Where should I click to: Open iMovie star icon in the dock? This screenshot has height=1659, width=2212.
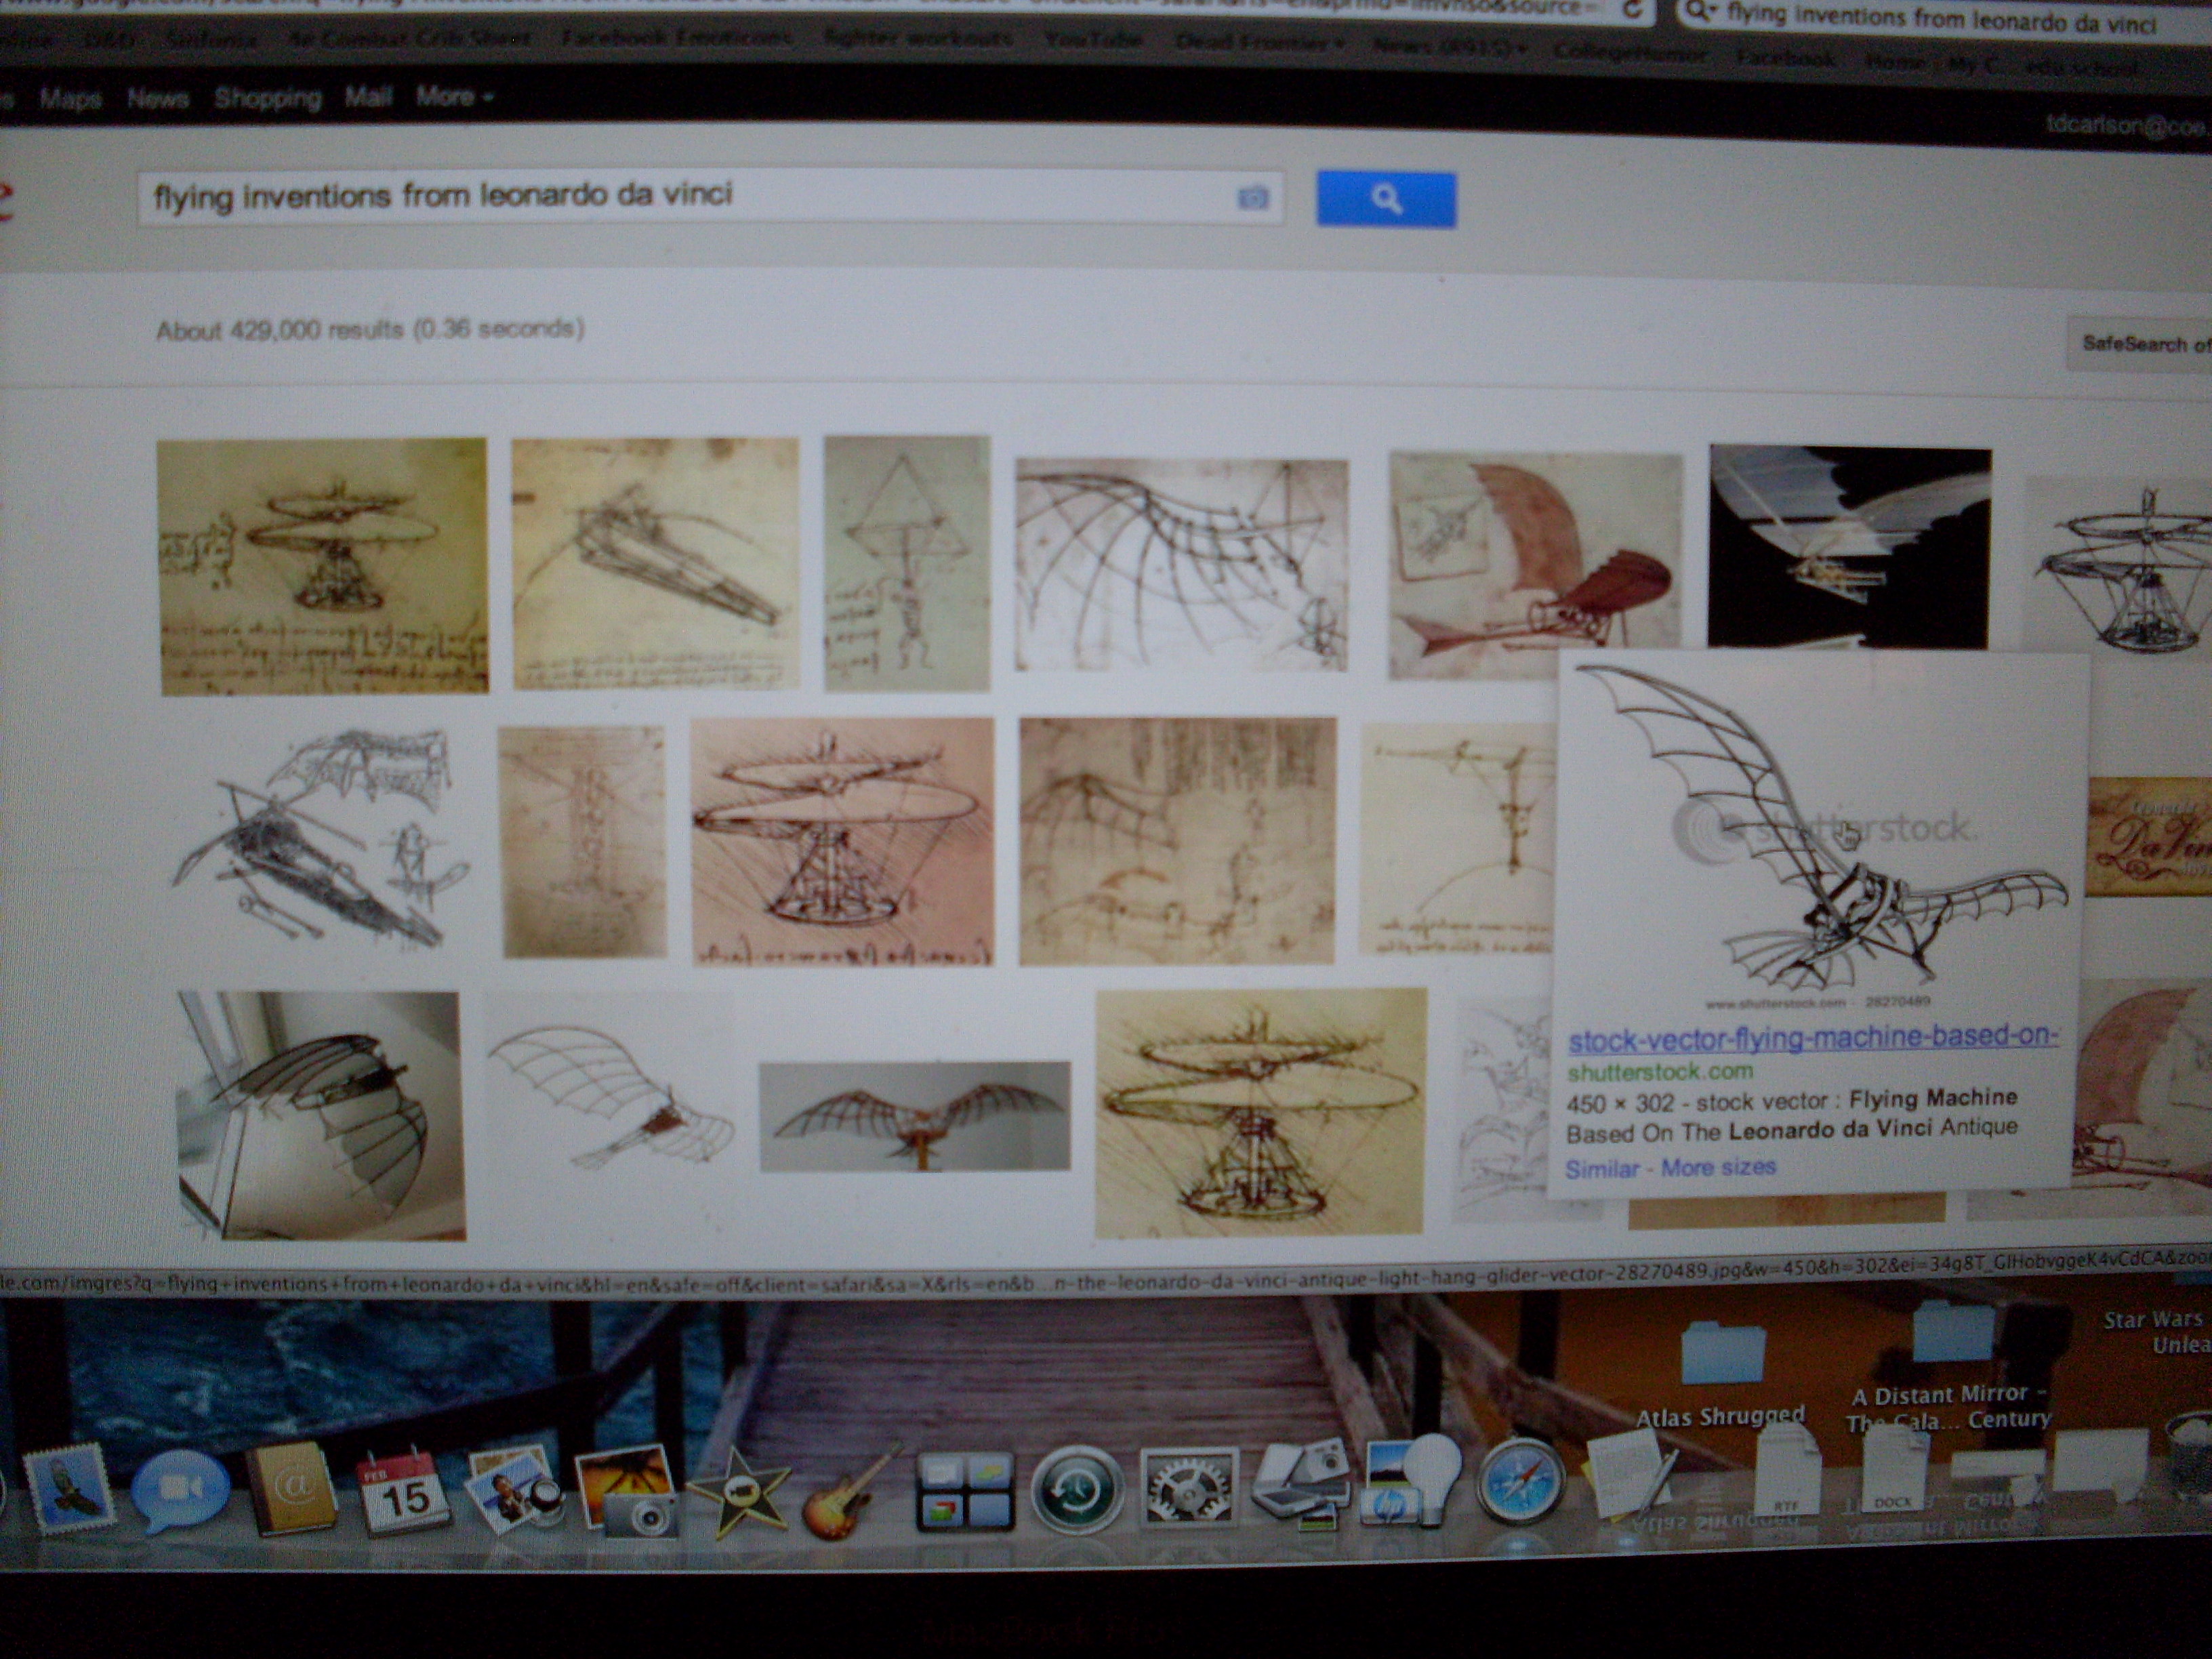[x=740, y=1492]
